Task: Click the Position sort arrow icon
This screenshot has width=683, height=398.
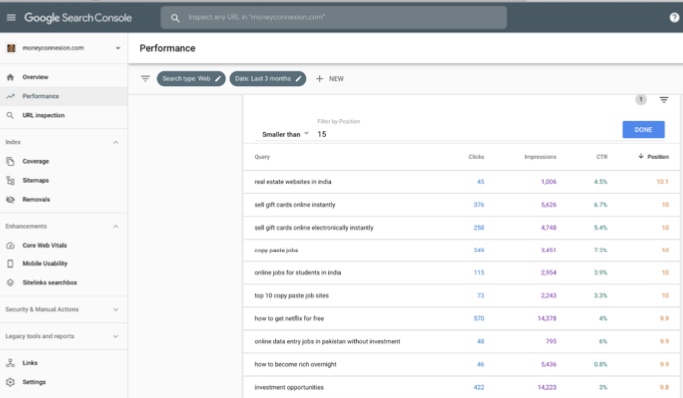Action: point(641,156)
